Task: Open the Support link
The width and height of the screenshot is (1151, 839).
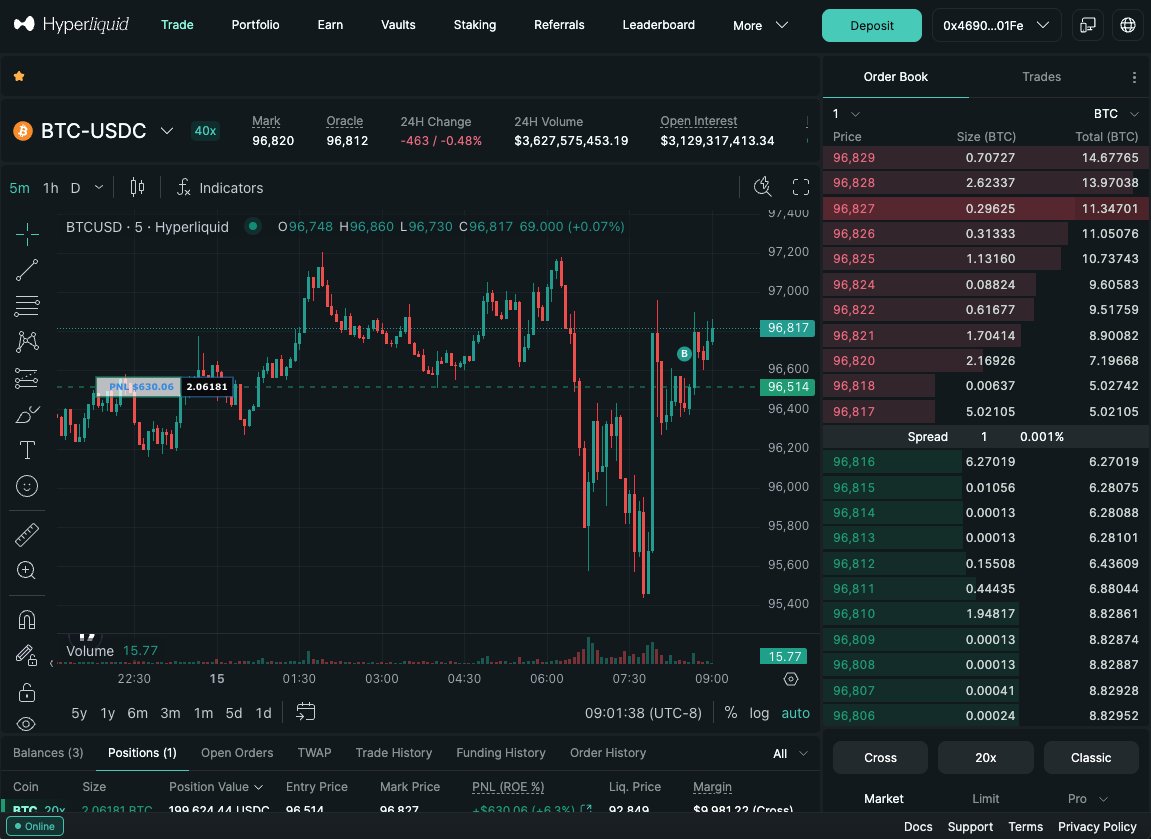Action: 970,827
